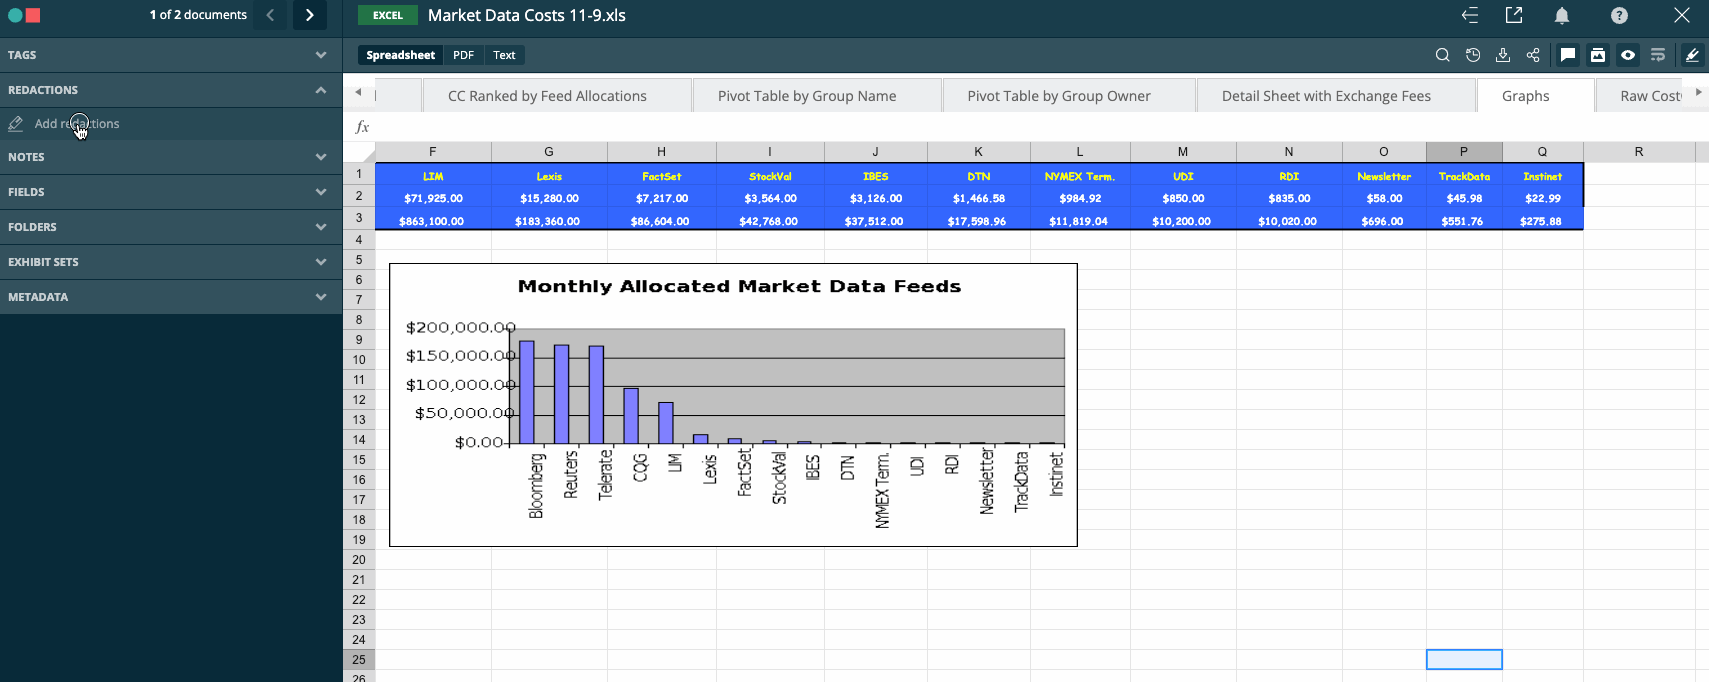Click the highlighted selected cell P25

[1464, 660]
